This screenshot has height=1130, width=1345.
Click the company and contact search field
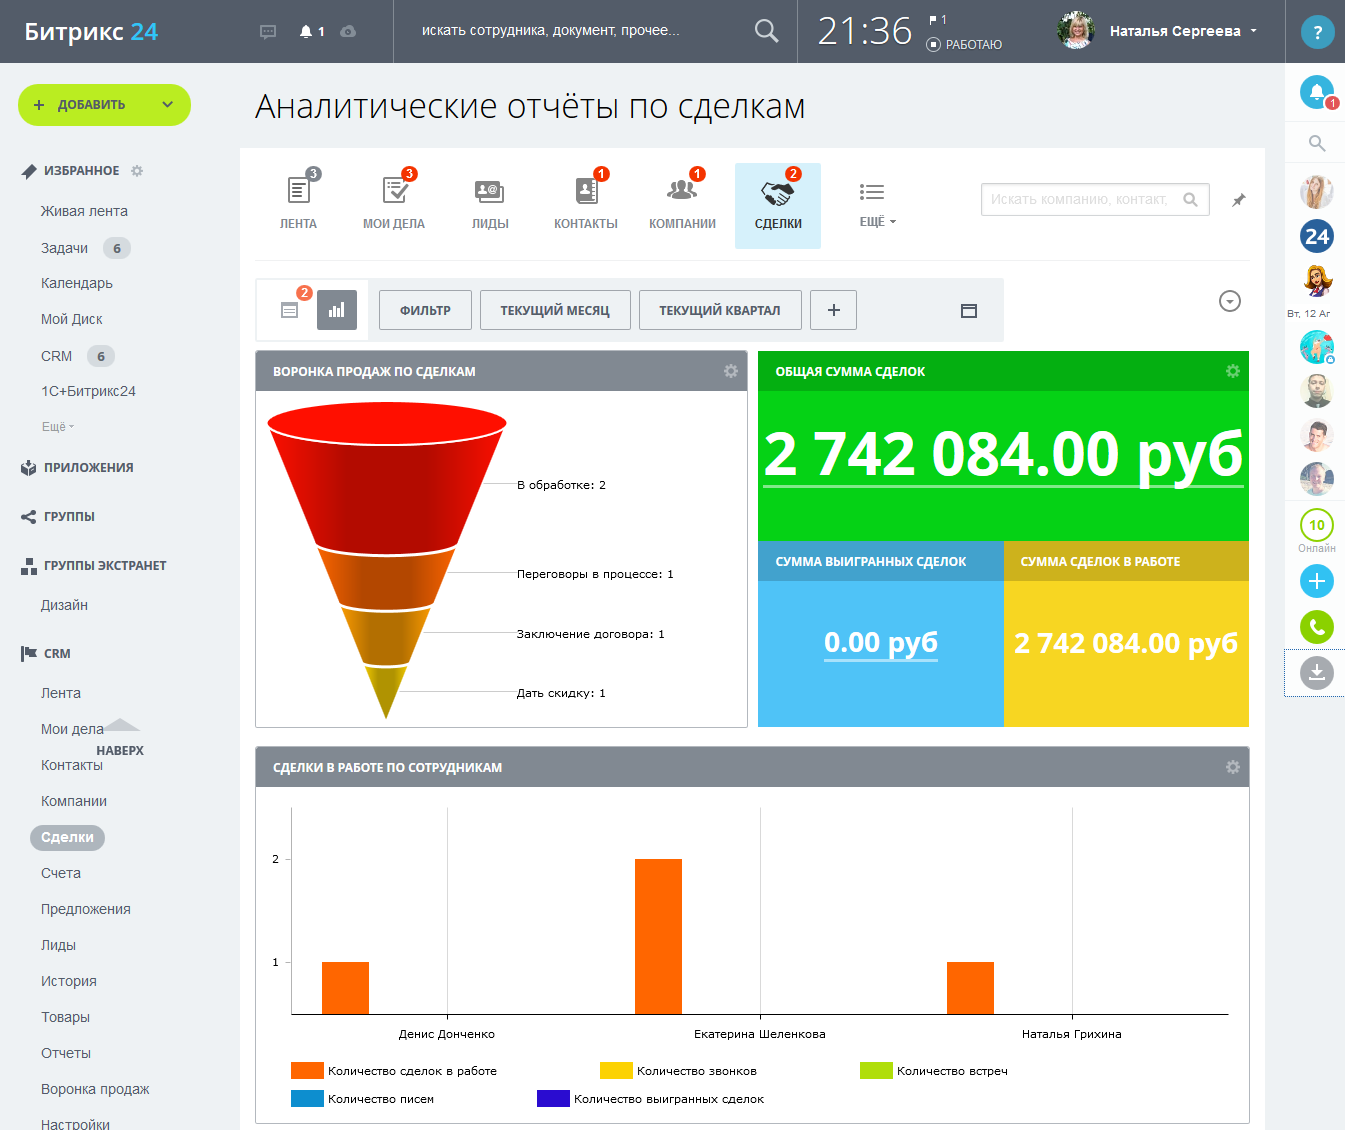point(1080,200)
